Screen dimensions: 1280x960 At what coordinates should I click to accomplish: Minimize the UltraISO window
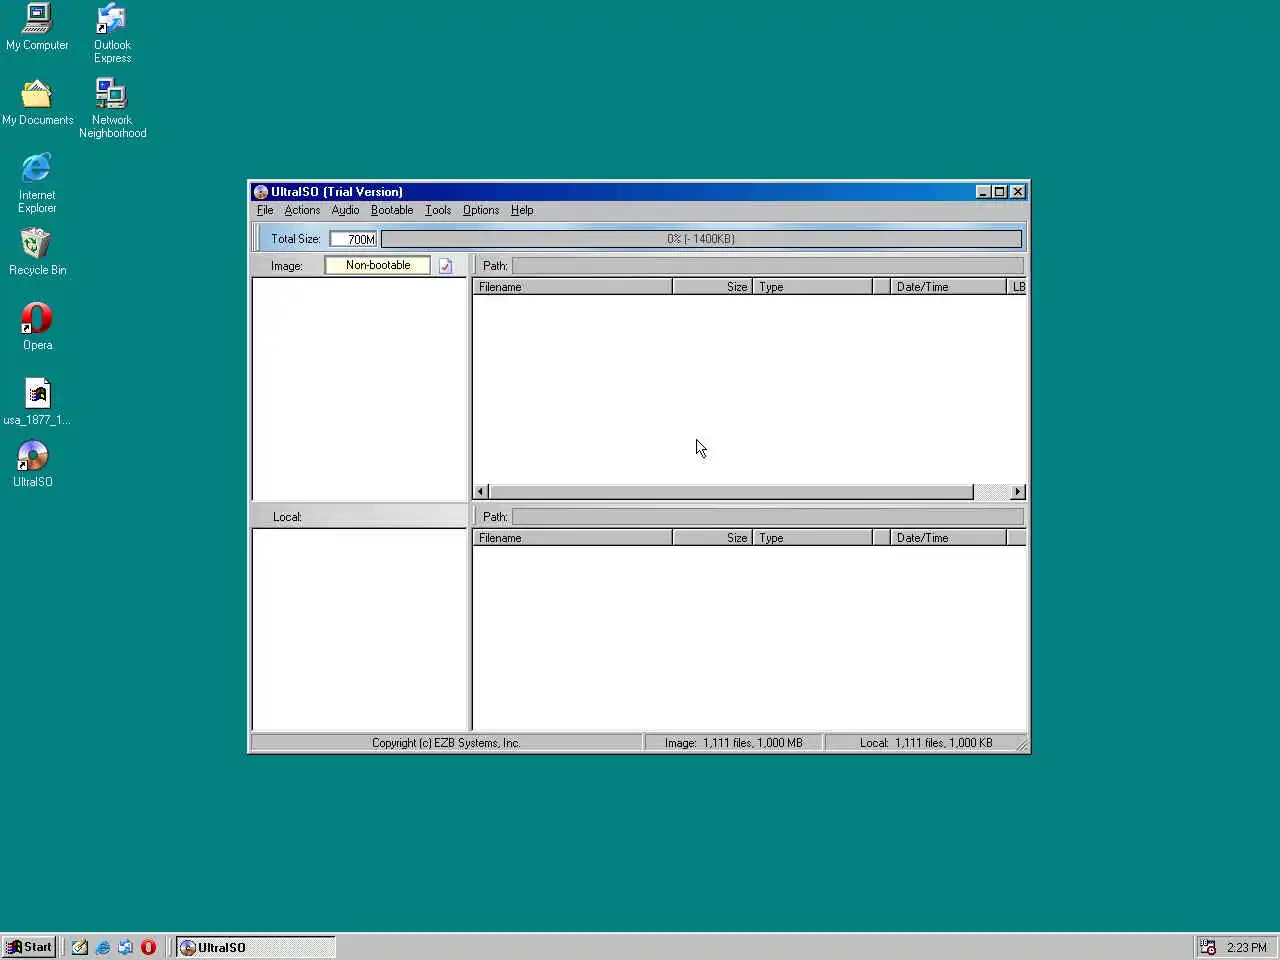(983, 192)
